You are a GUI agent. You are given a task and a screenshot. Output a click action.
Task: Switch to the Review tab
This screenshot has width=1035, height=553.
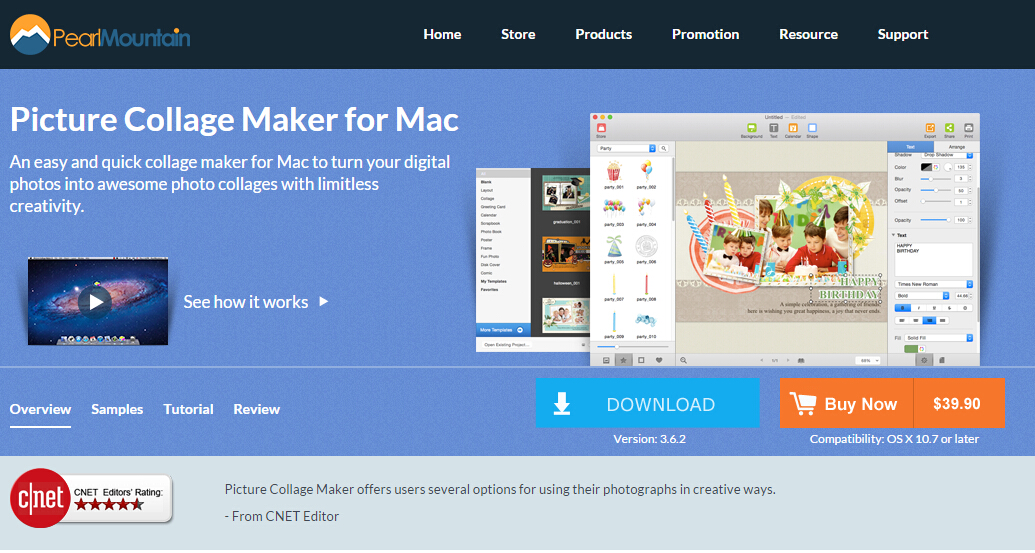[257, 409]
